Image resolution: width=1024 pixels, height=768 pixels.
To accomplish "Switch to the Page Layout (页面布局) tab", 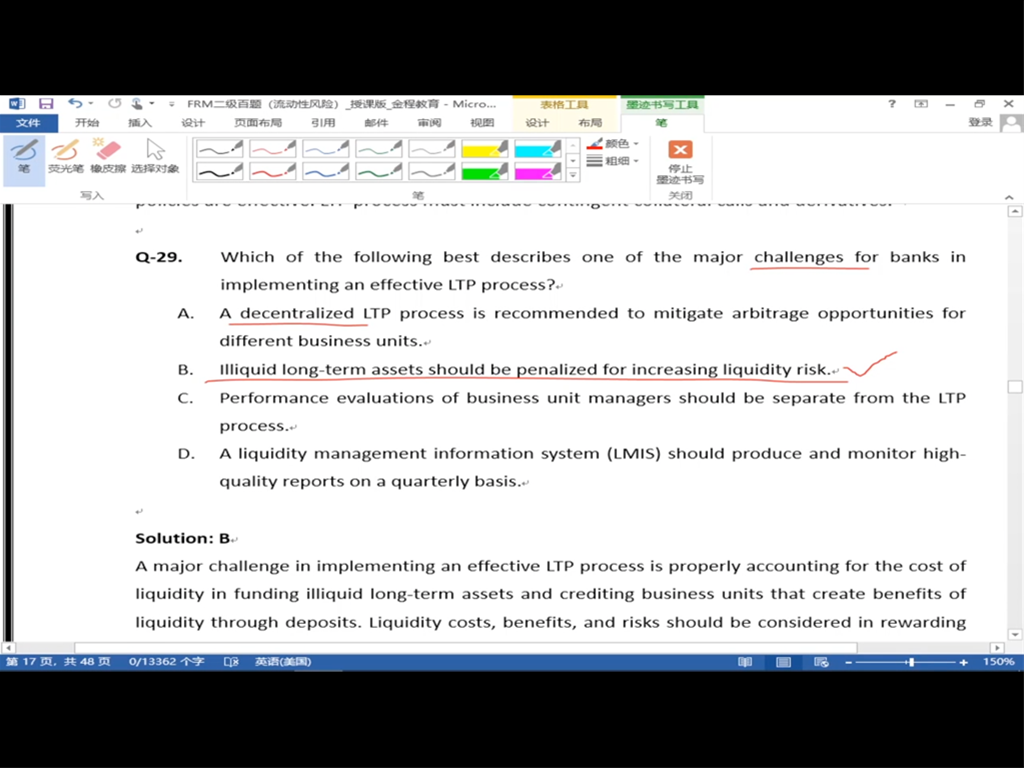I will 258,123.
